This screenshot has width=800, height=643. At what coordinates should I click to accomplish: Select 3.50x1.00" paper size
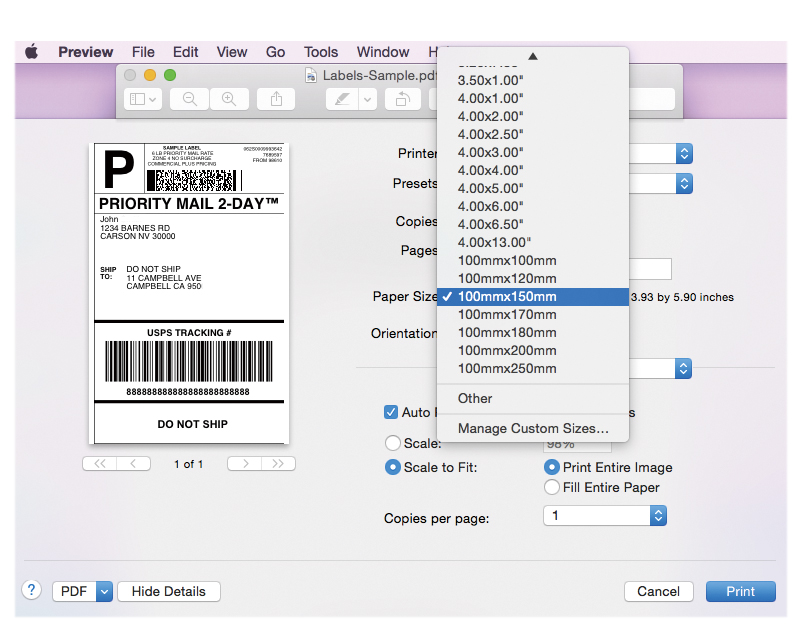tap(533, 81)
